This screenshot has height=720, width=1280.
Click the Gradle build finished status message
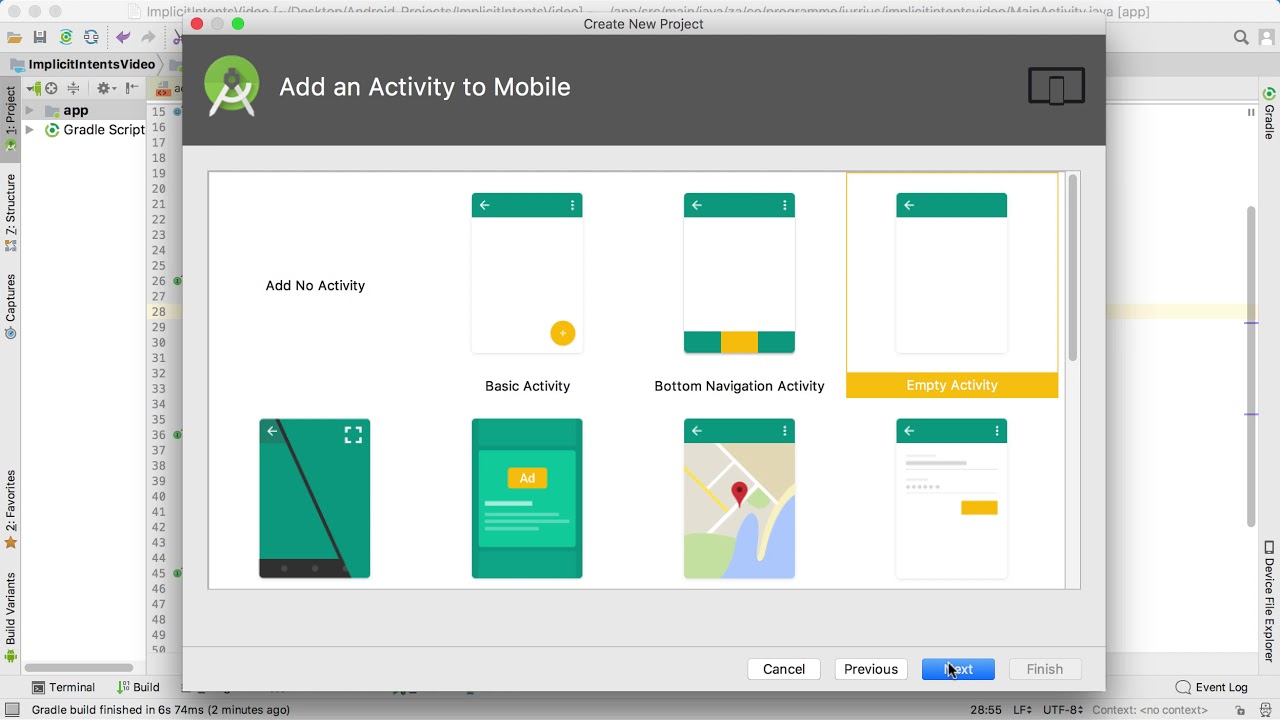(161, 710)
